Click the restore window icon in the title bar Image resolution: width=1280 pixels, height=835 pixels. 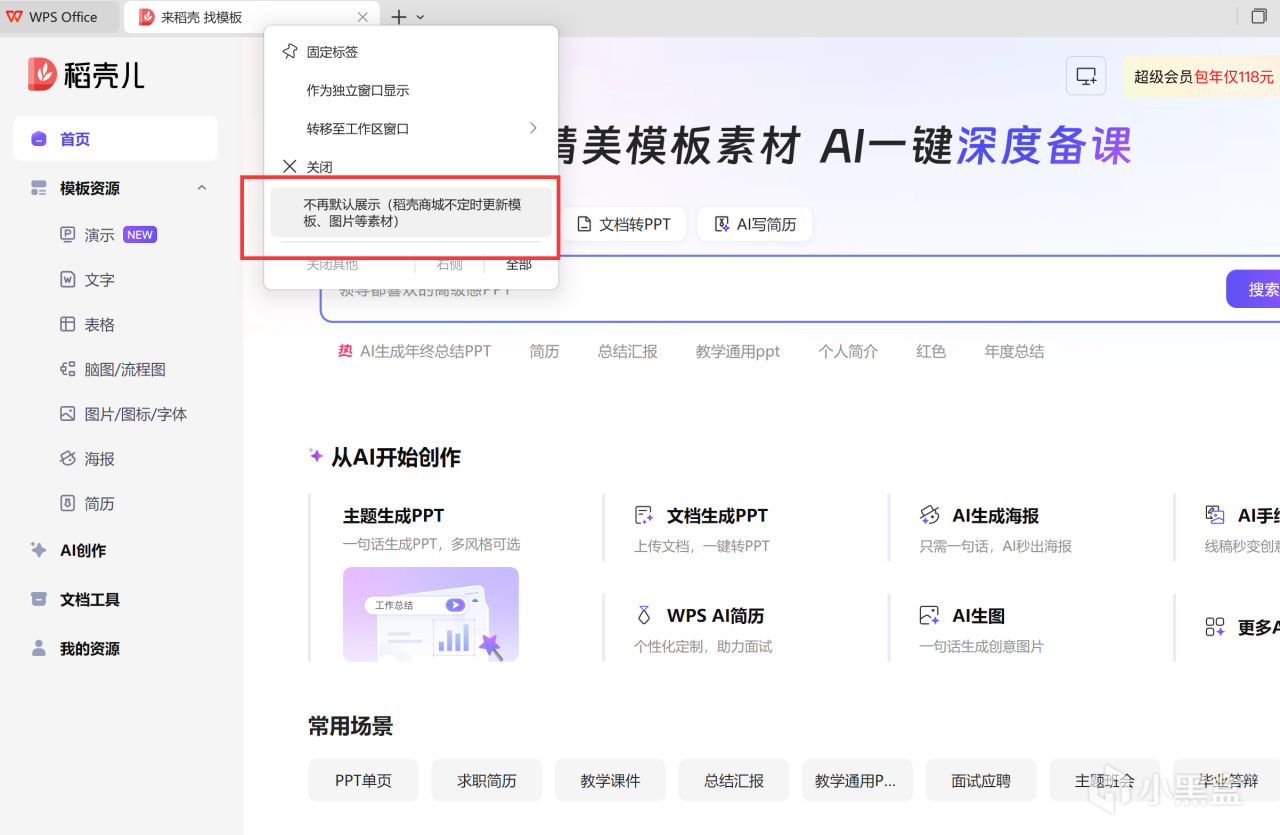[1259, 17]
